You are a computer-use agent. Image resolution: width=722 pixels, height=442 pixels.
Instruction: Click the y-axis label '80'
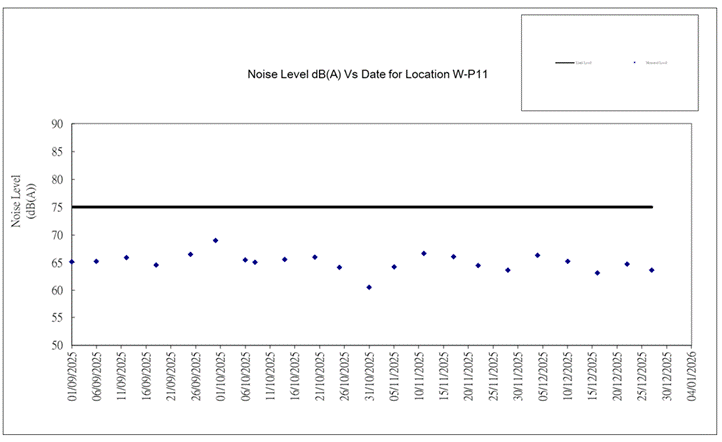57,180
